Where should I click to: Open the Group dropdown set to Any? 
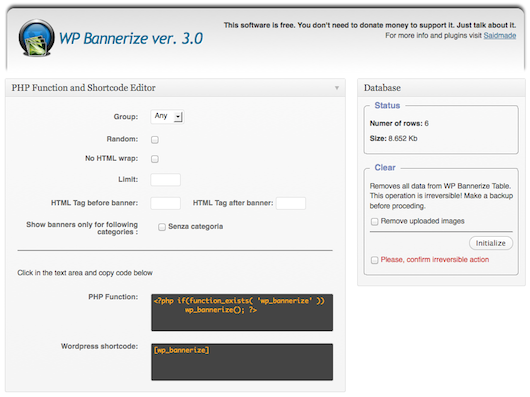tap(167, 117)
